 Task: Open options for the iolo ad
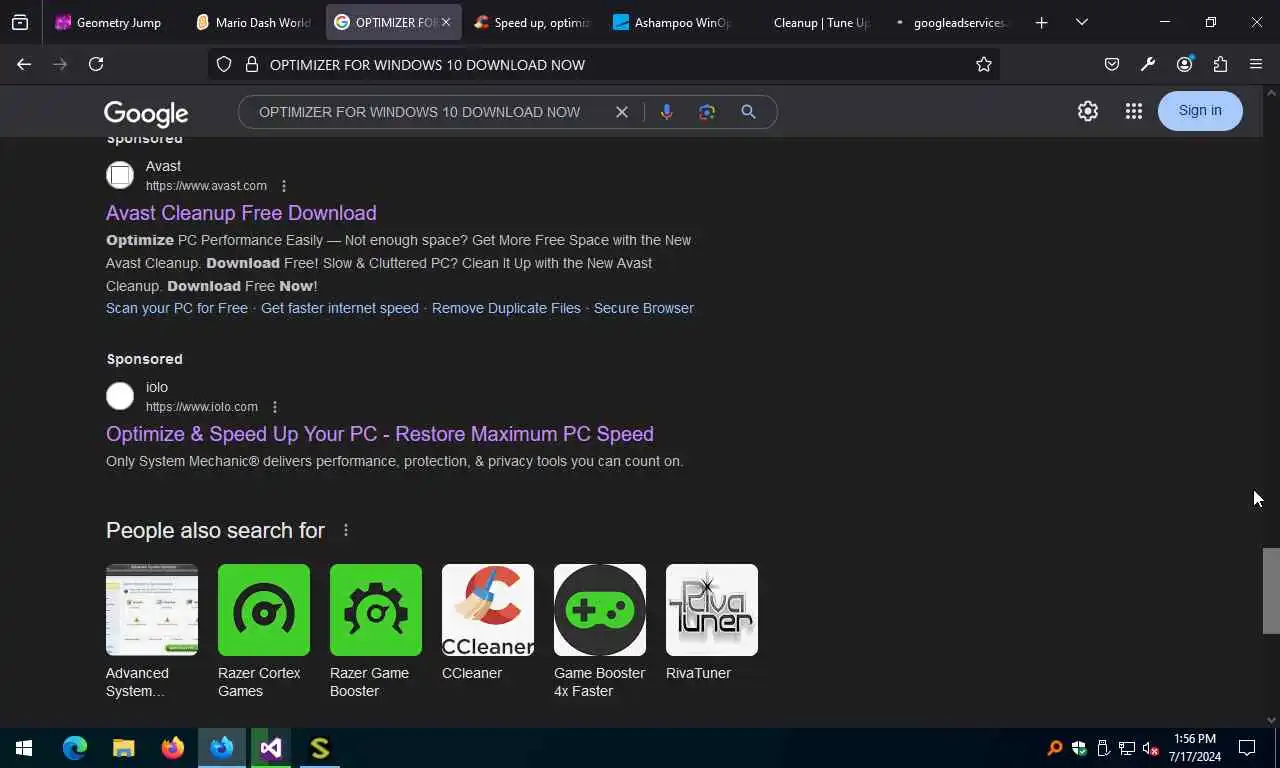275,407
